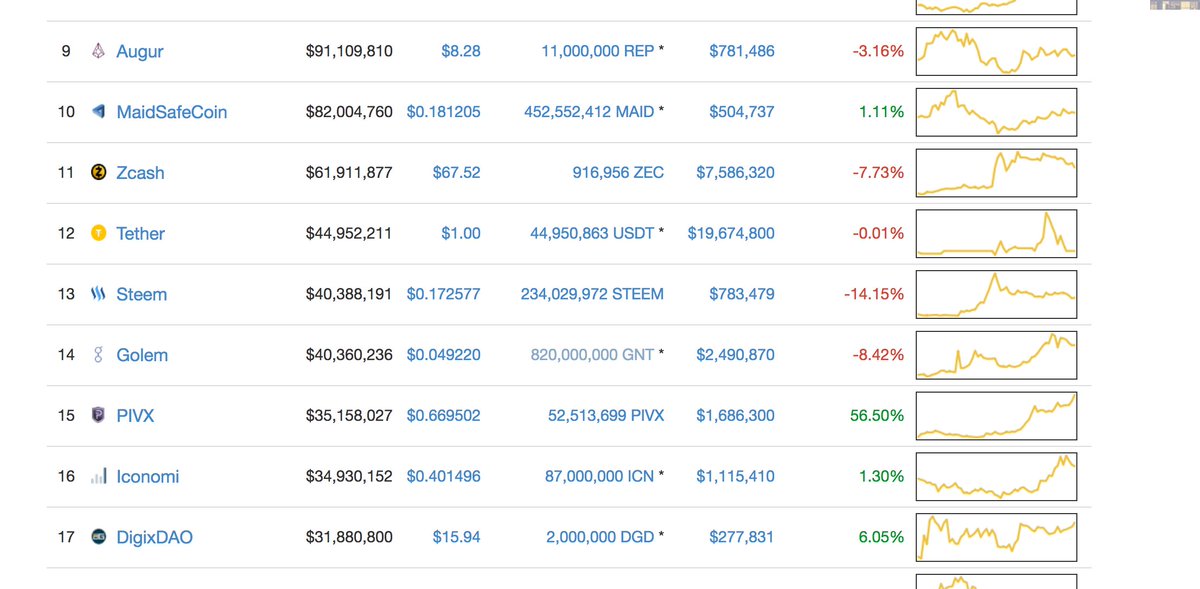Click Iconomi volume $1,115,410

coord(735,476)
